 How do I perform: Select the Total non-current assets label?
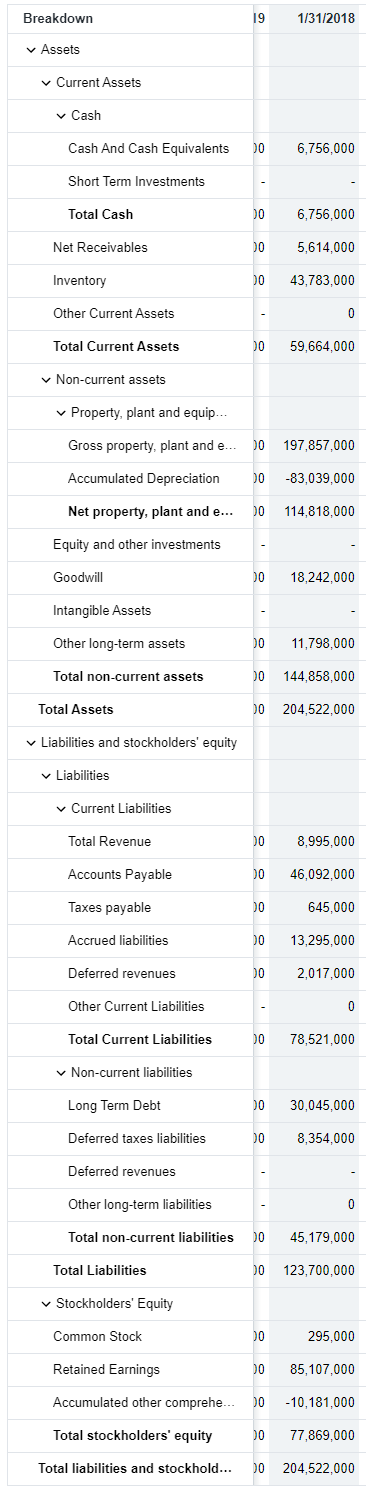click(128, 676)
